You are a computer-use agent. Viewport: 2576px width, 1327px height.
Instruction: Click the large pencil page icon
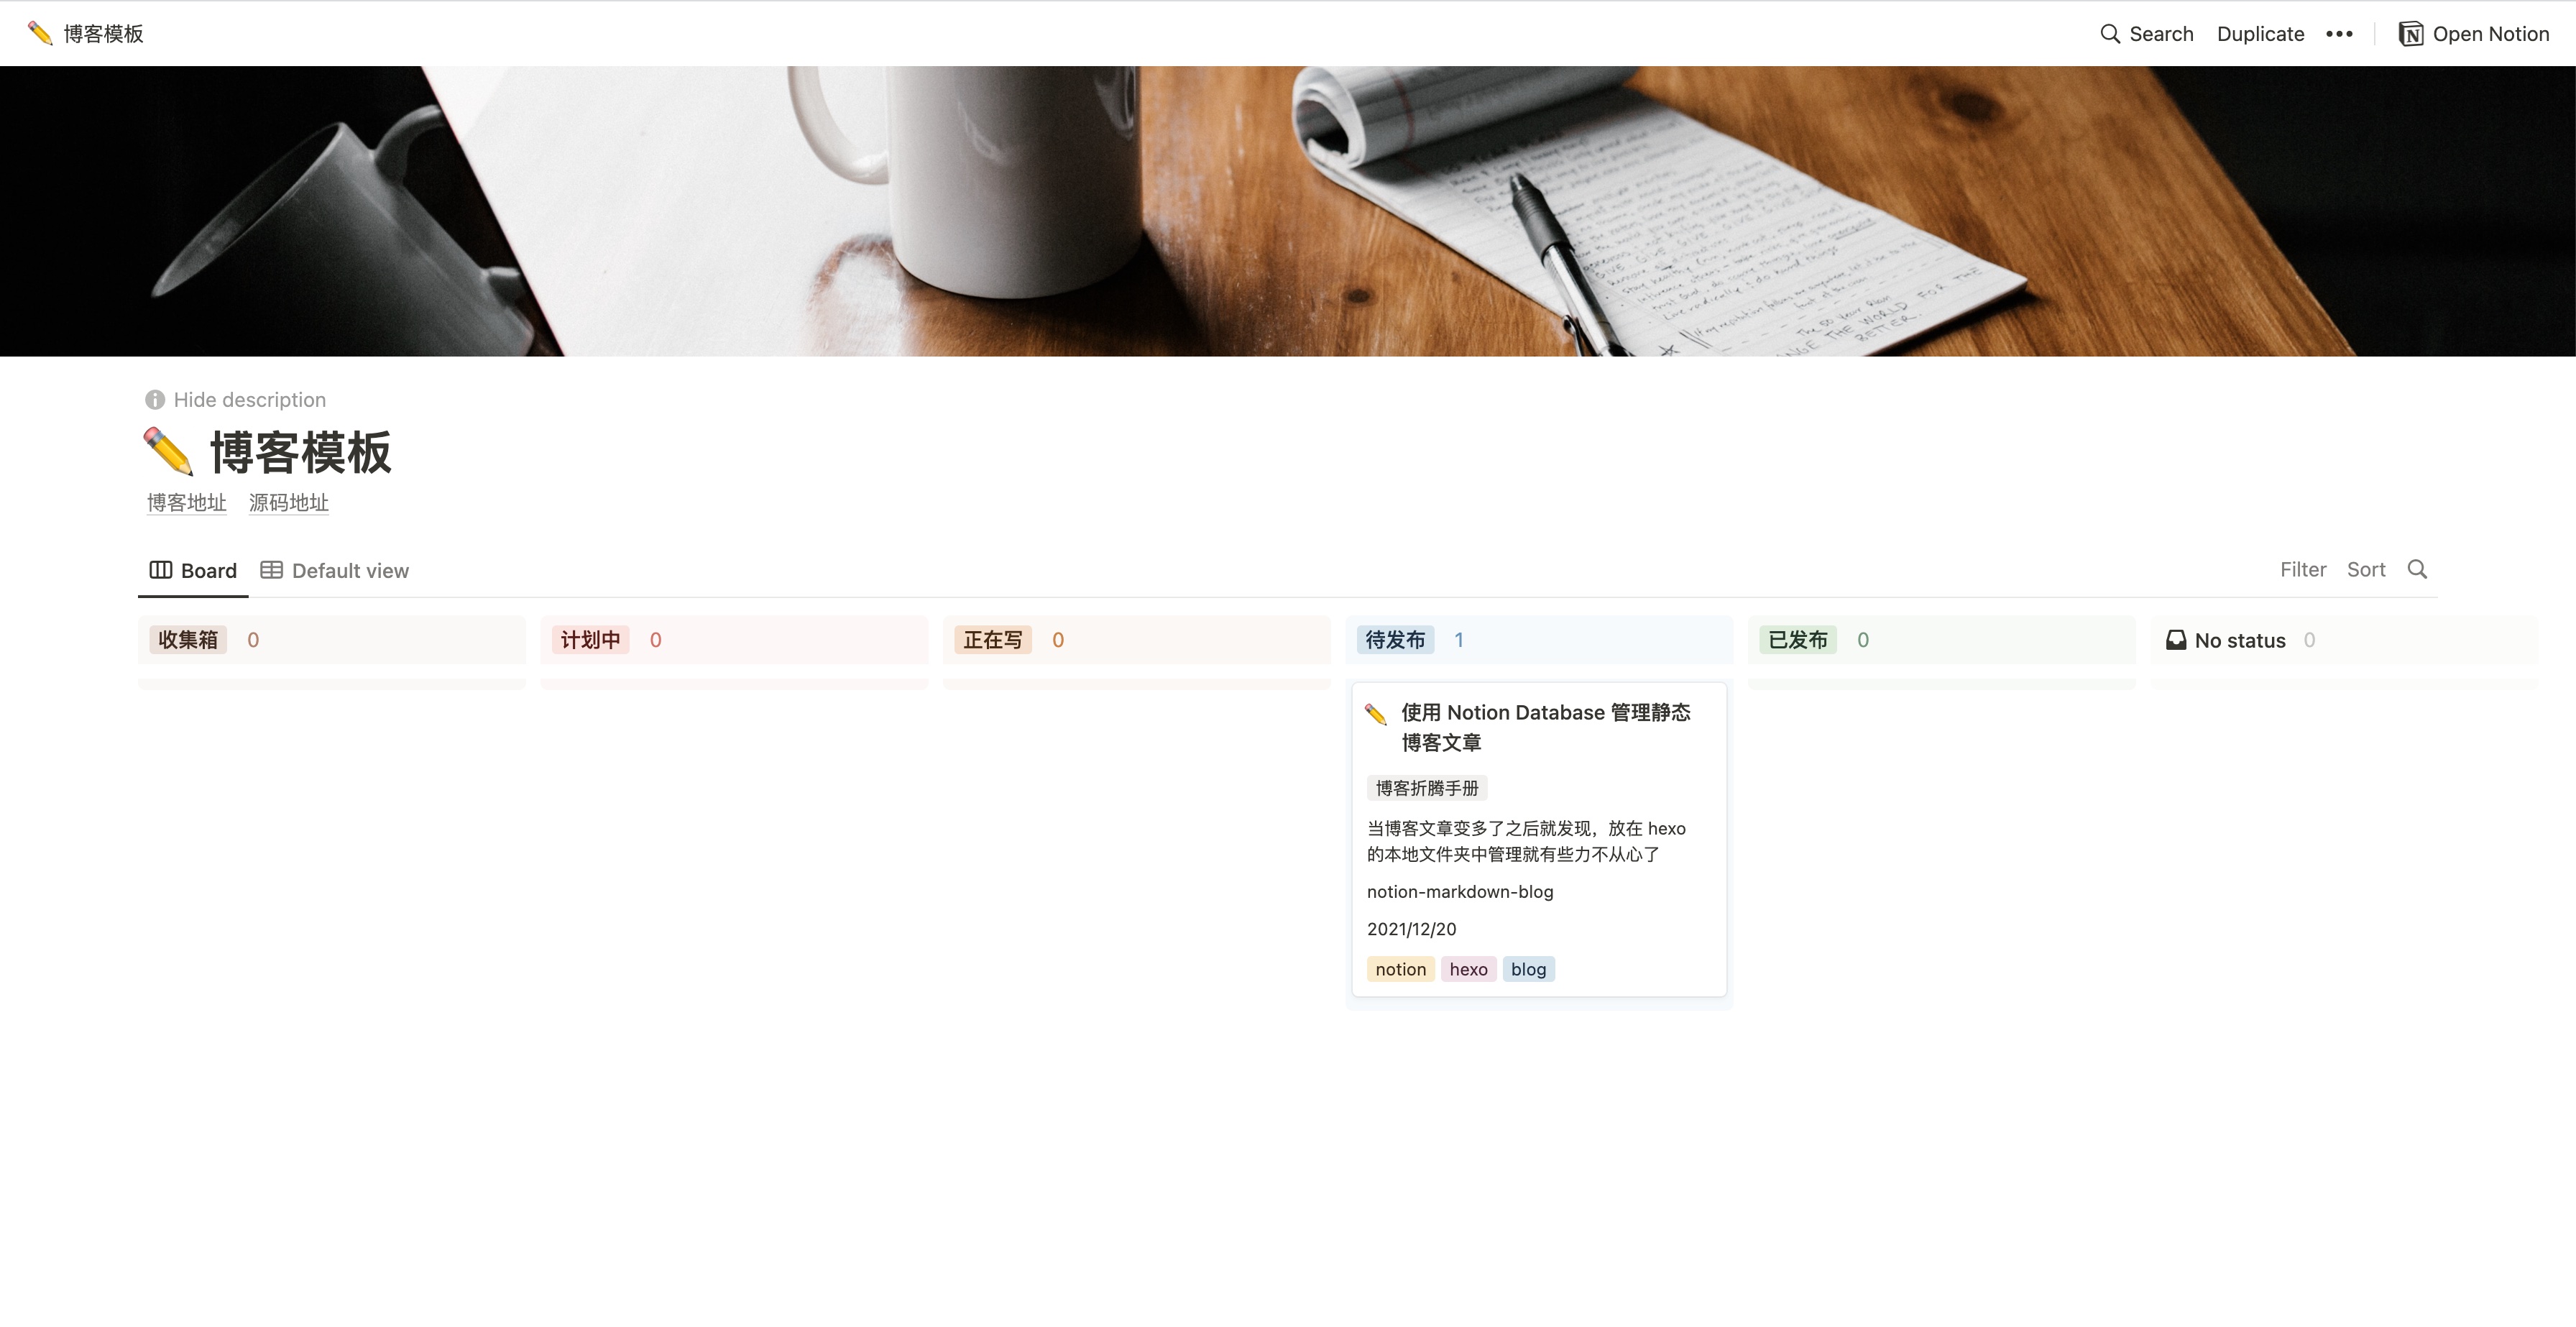point(168,452)
